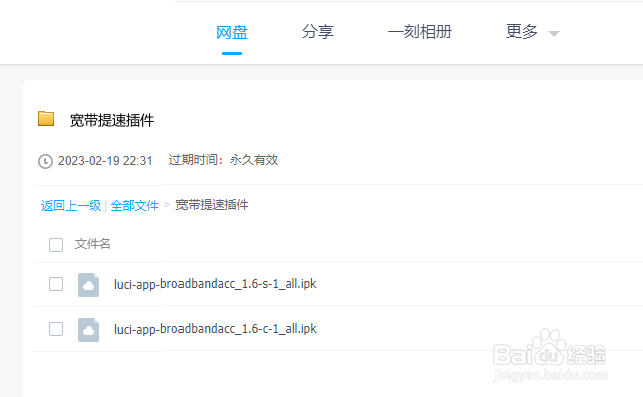Open the 一刻相册 tab
Image resolution: width=643 pixels, height=397 pixels.
tap(420, 32)
